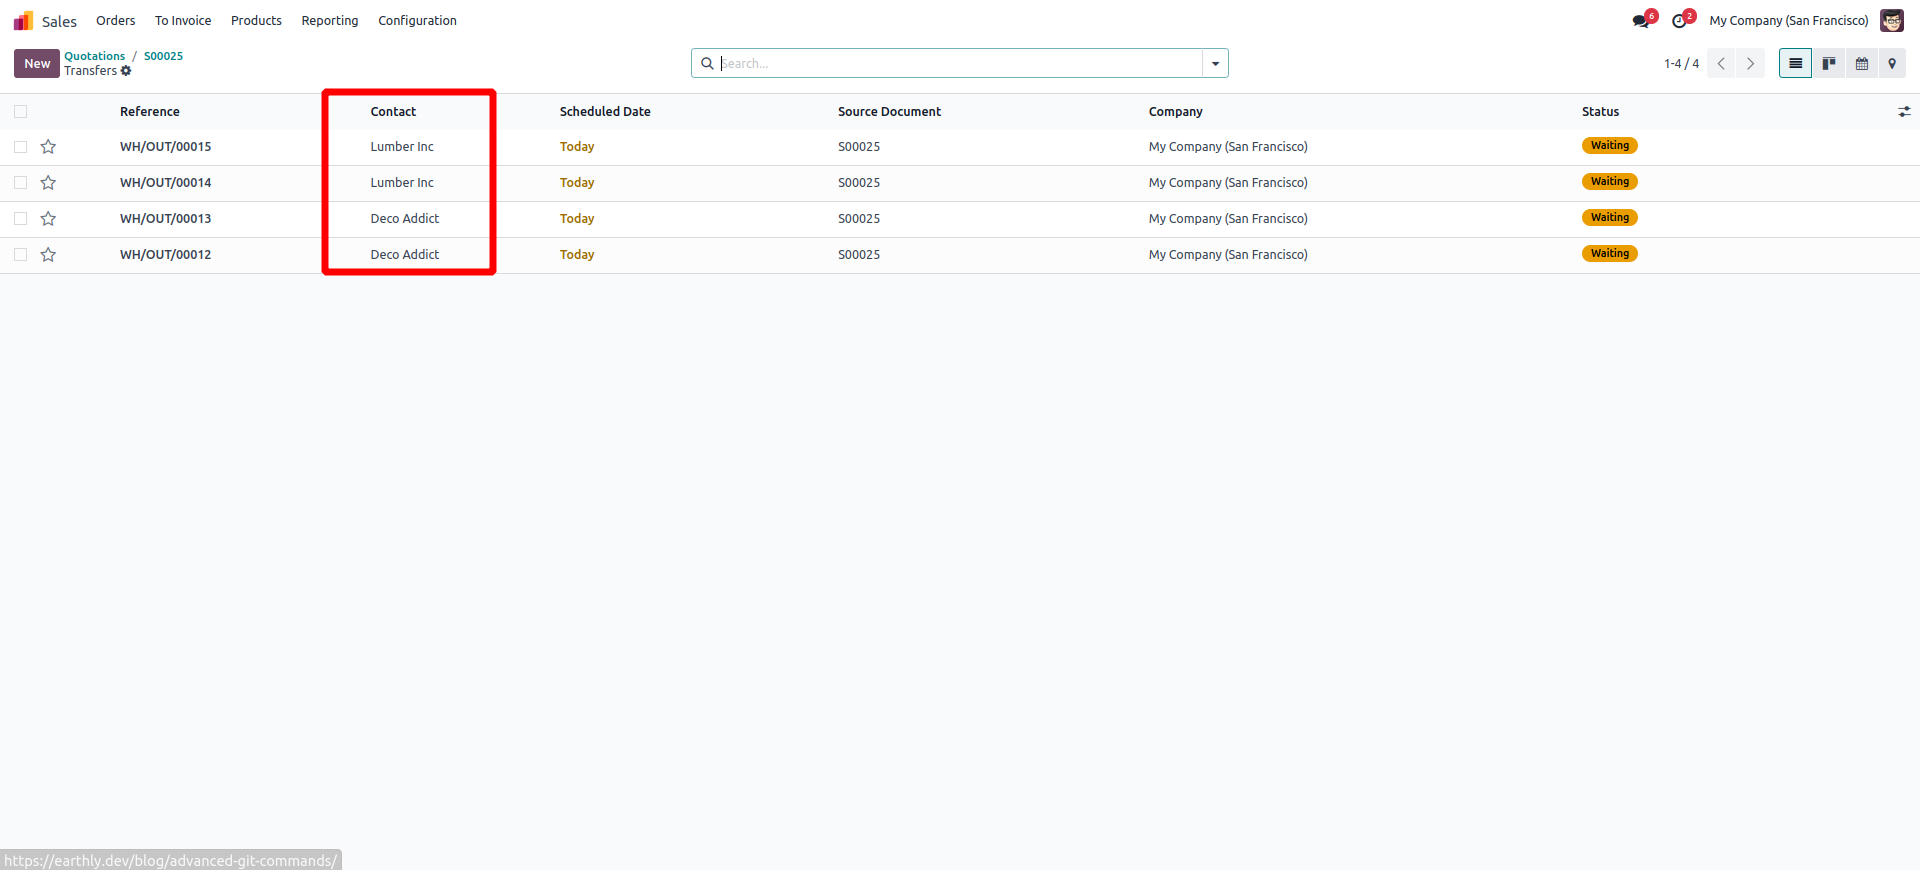Click the Sales app name
The image size is (1920, 870).
coord(59,21)
